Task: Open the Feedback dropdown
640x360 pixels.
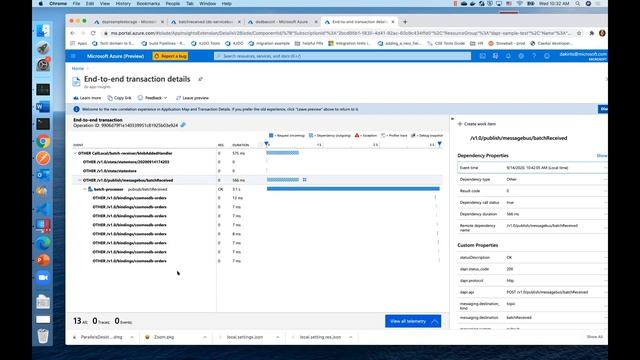Action: [x=152, y=98]
